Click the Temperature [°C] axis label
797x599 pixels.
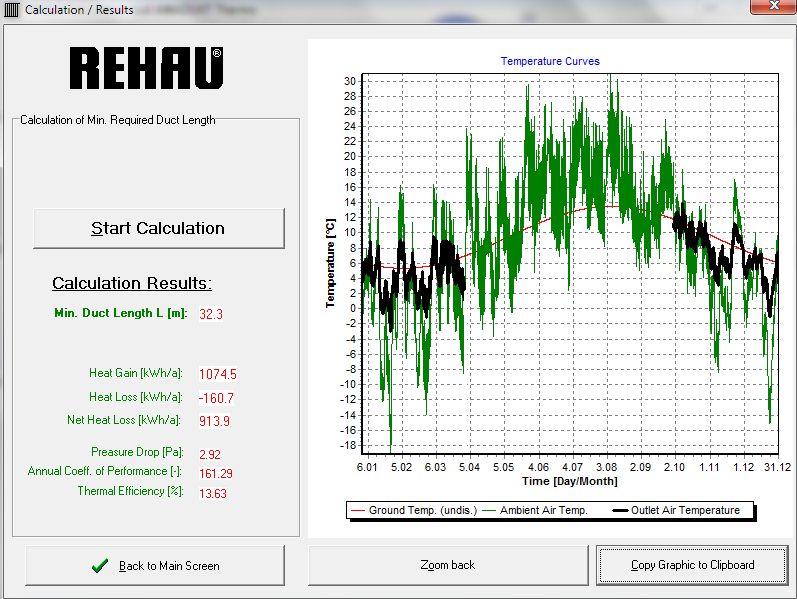329,265
